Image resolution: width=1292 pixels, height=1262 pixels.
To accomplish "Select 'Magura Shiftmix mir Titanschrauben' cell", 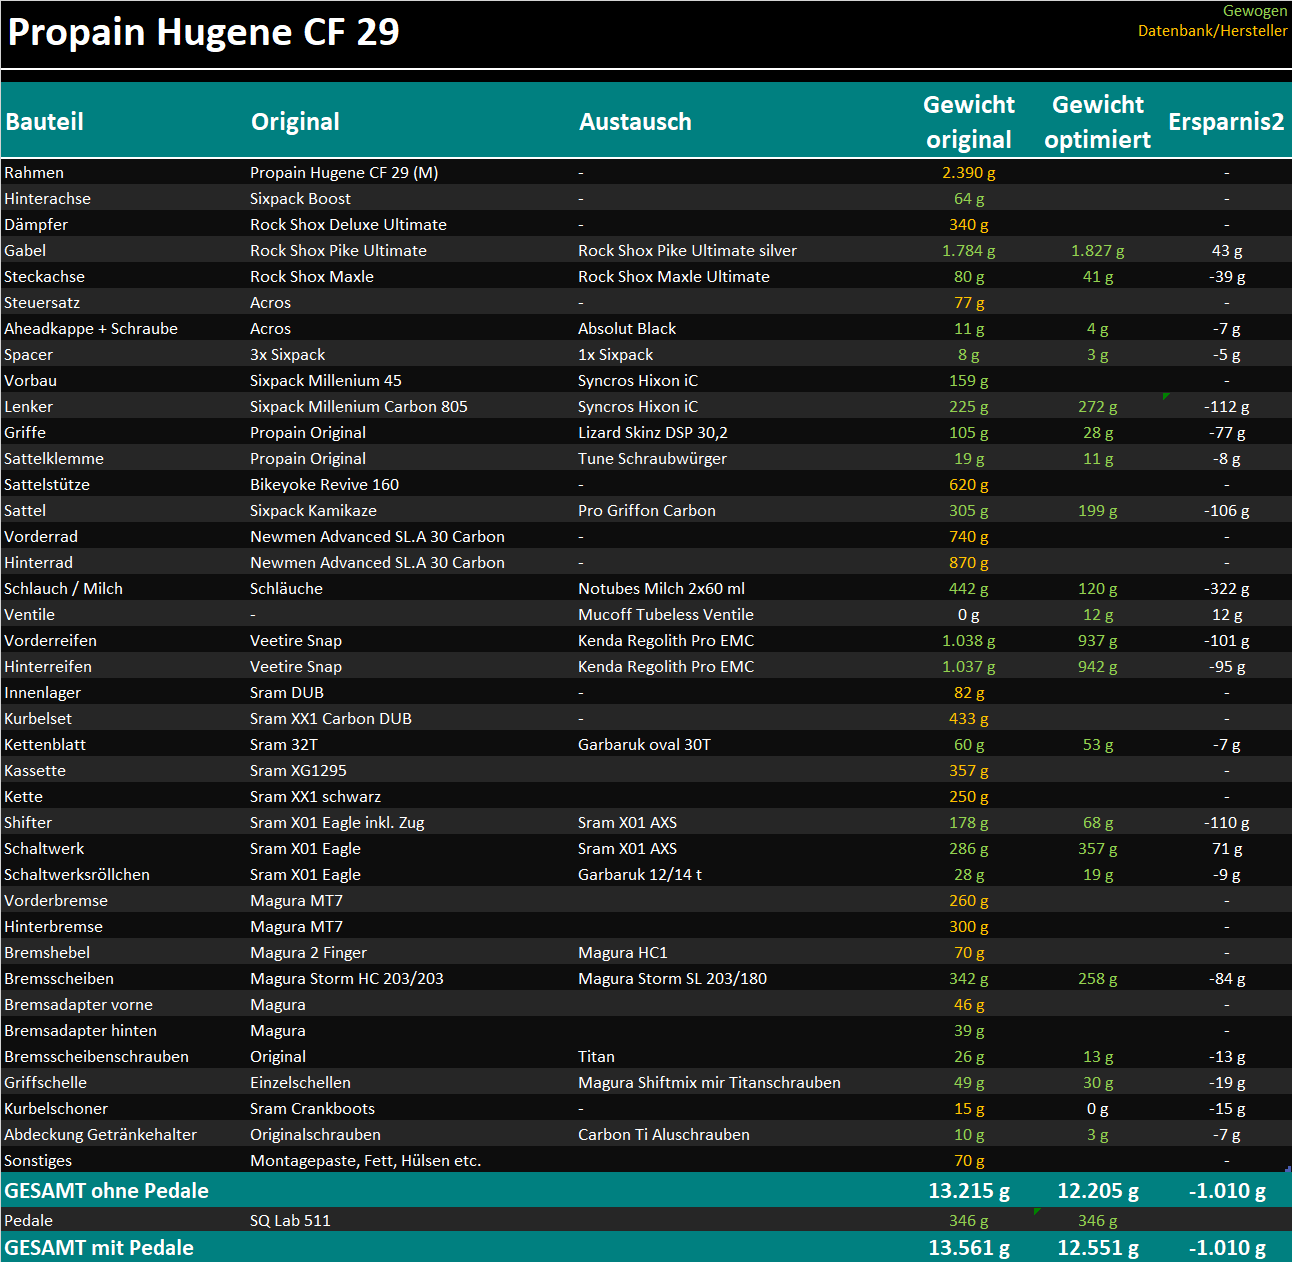I will coord(709,1083).
